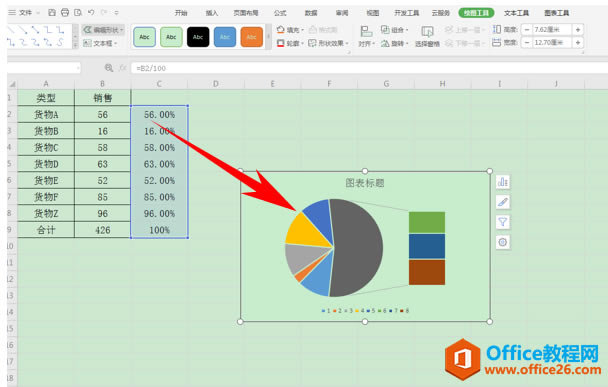The image size is (608, 387).
Task: Increase the shape height with plus
Action: tap(577, 29)
